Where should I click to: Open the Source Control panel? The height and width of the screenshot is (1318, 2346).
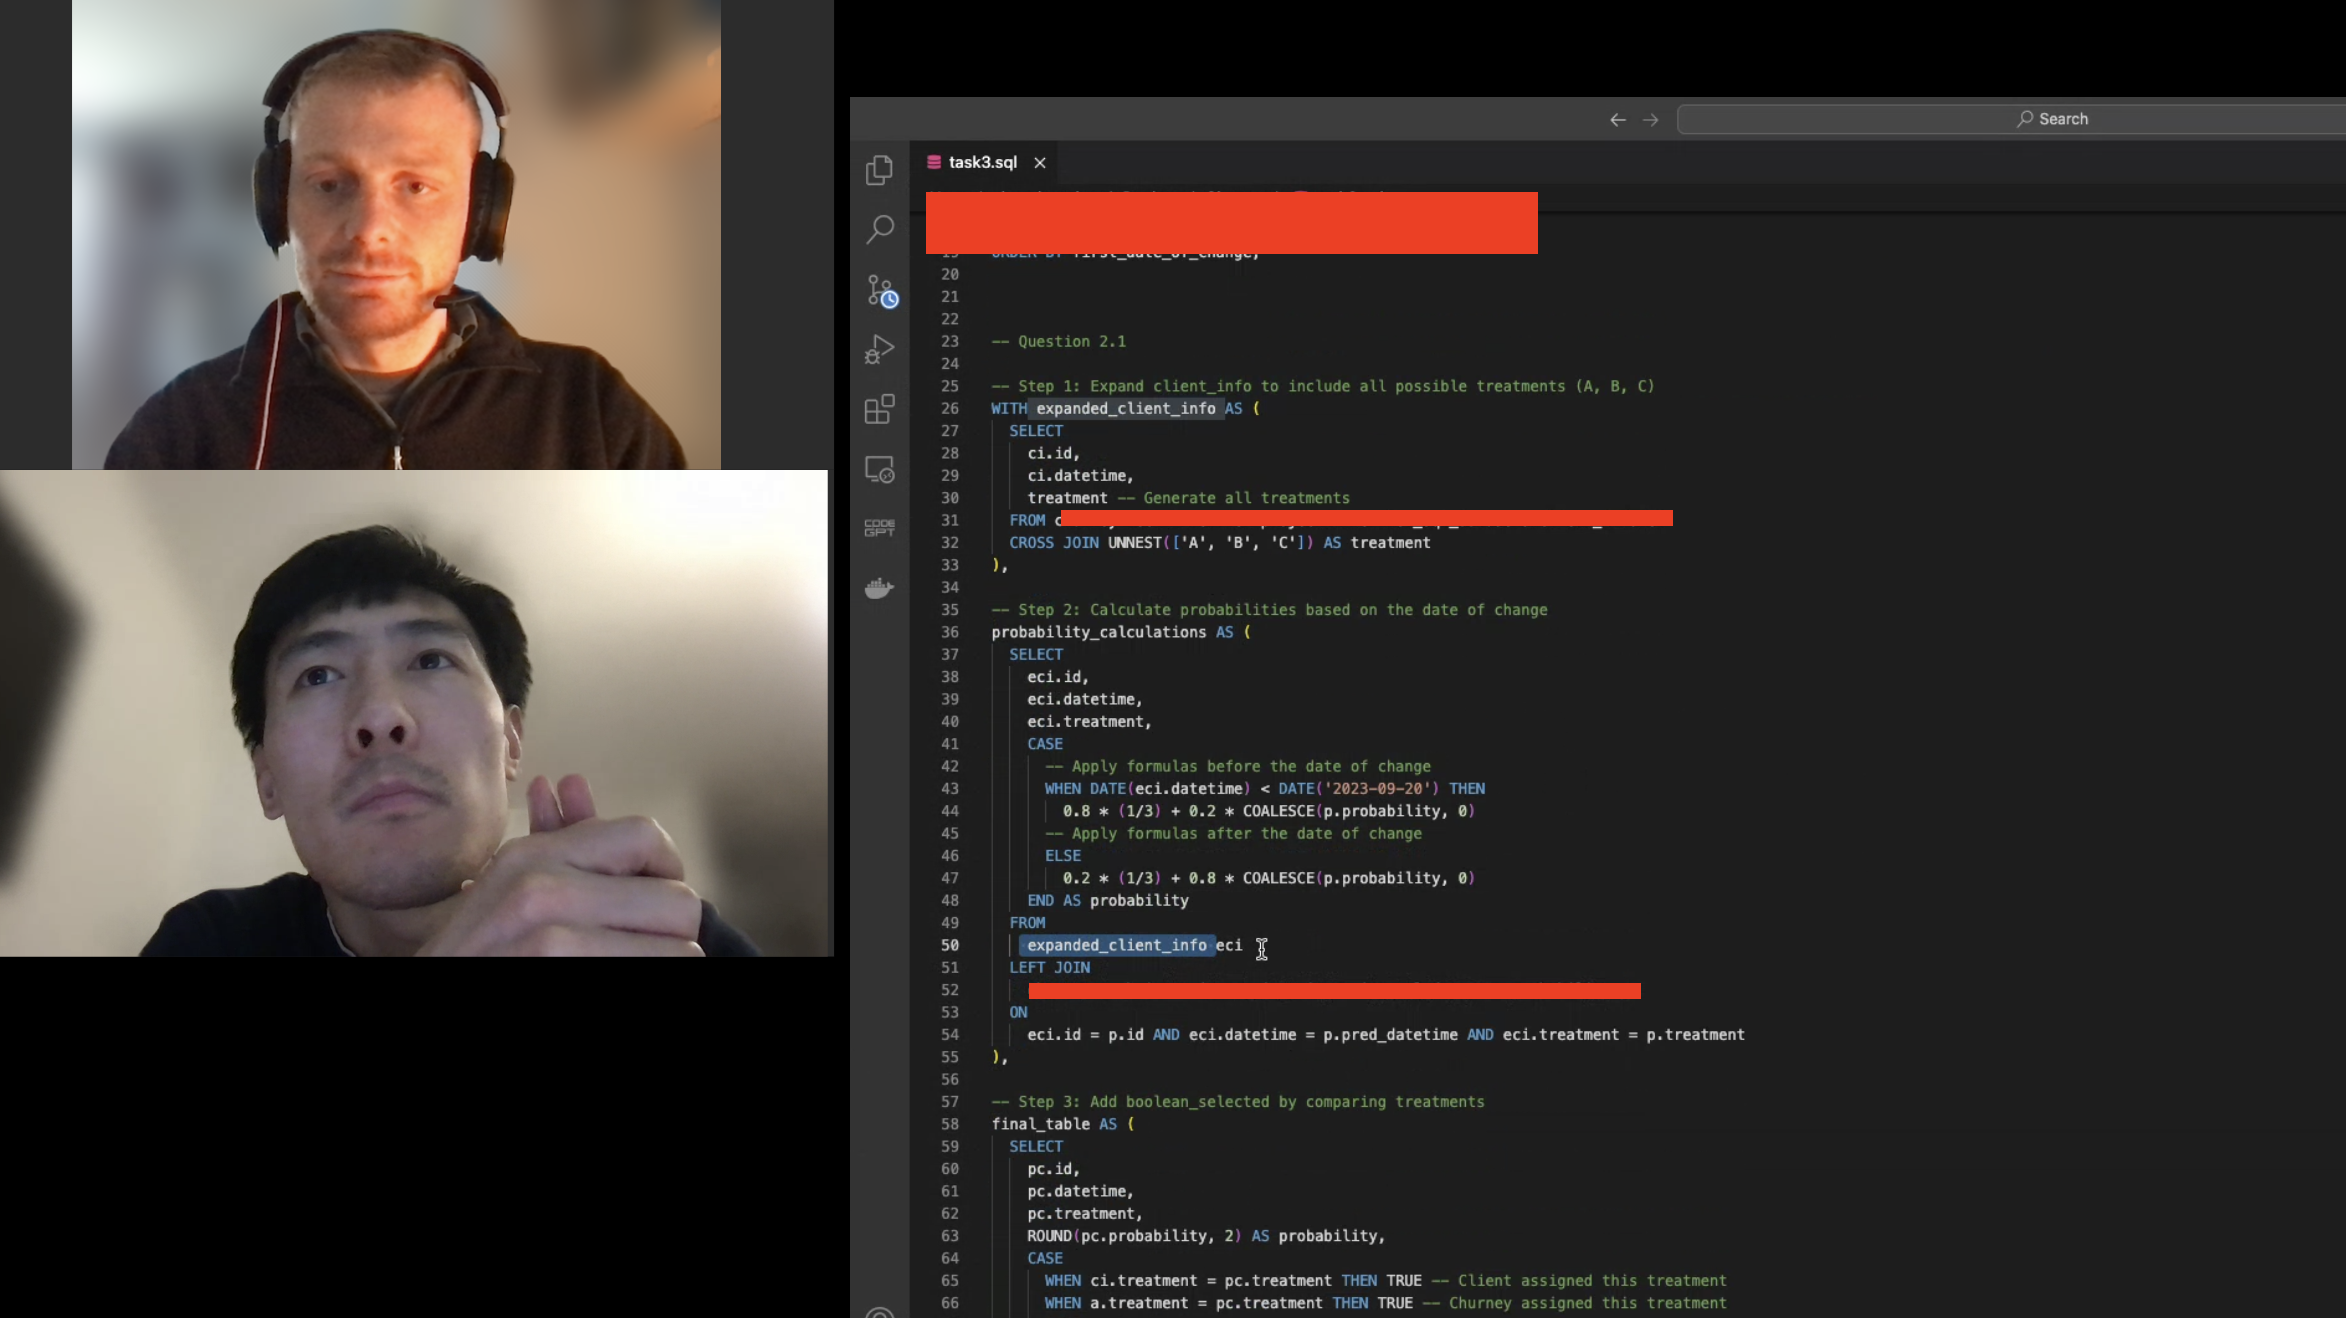(x=881, y=291)
